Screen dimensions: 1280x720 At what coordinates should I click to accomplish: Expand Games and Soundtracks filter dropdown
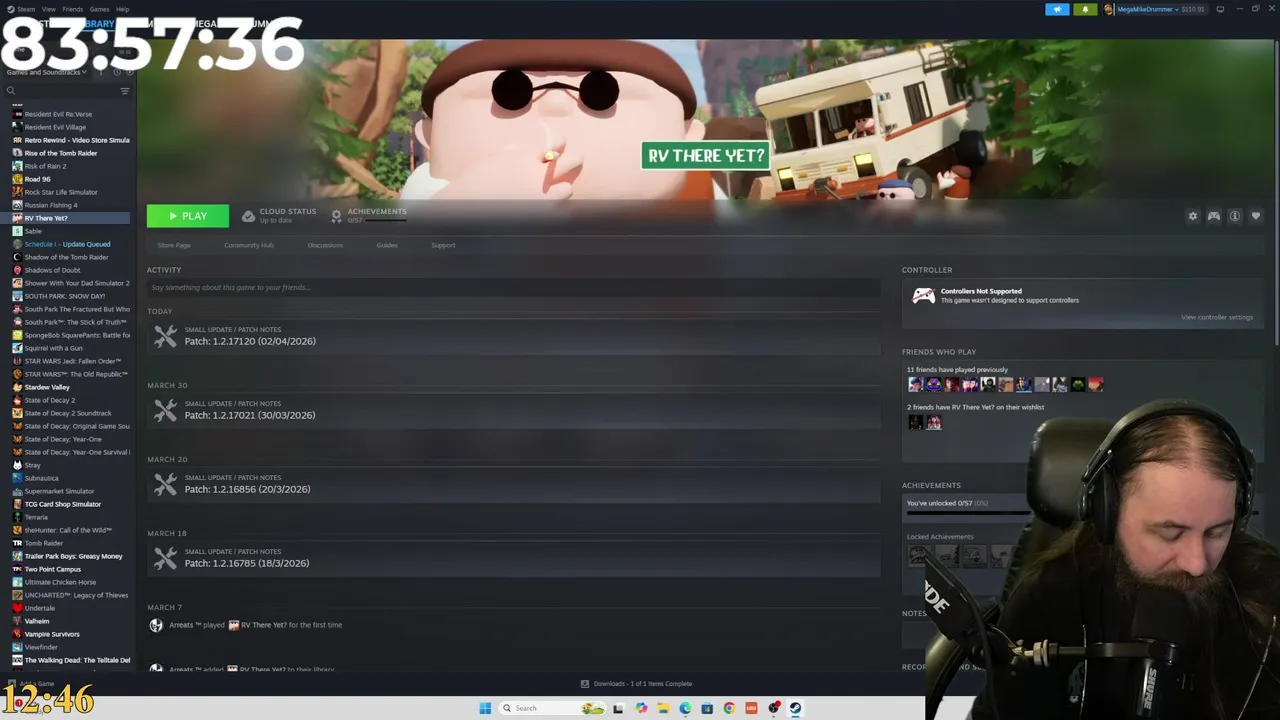(x=47, y=72)
